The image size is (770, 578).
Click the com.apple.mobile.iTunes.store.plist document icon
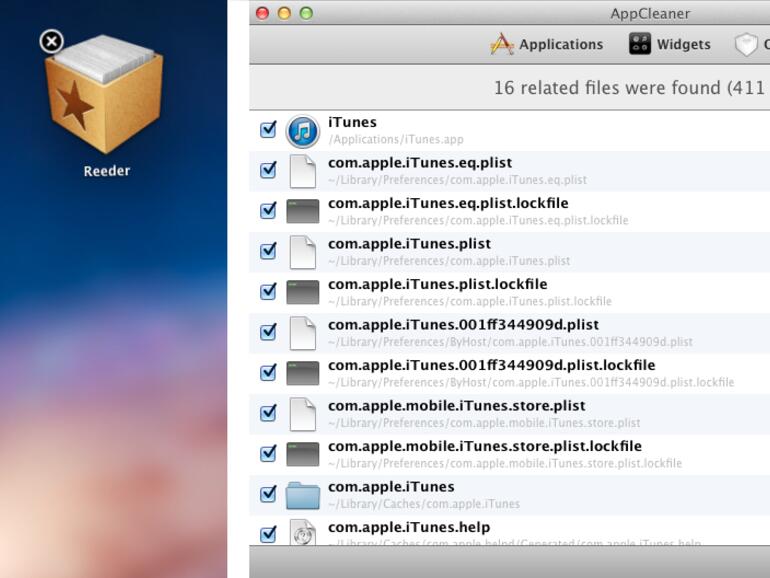pyautogui.click(x=302, y=414)
